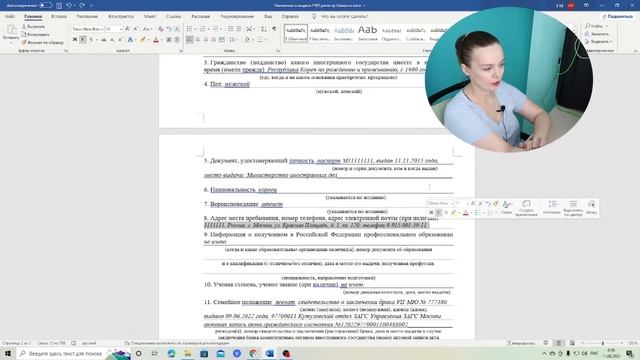Center alignment button in mini toolbar
640x360 pixels.
point(573,207)
